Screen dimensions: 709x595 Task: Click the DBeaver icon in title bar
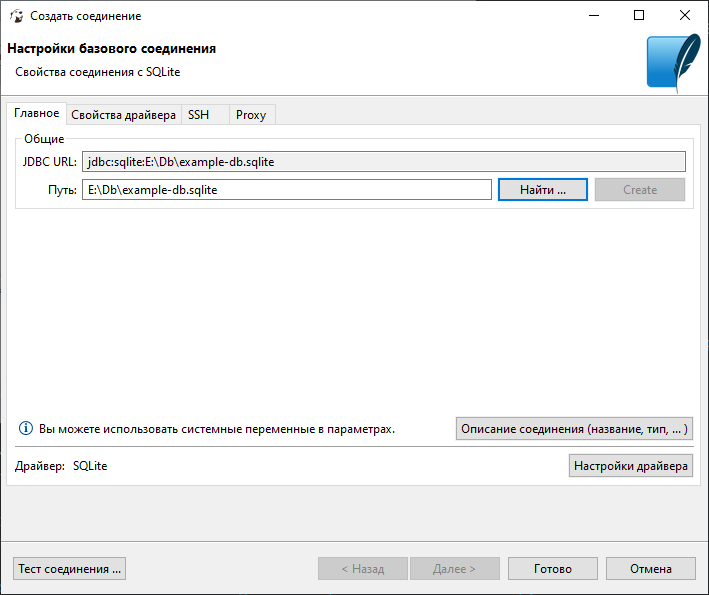16,16
